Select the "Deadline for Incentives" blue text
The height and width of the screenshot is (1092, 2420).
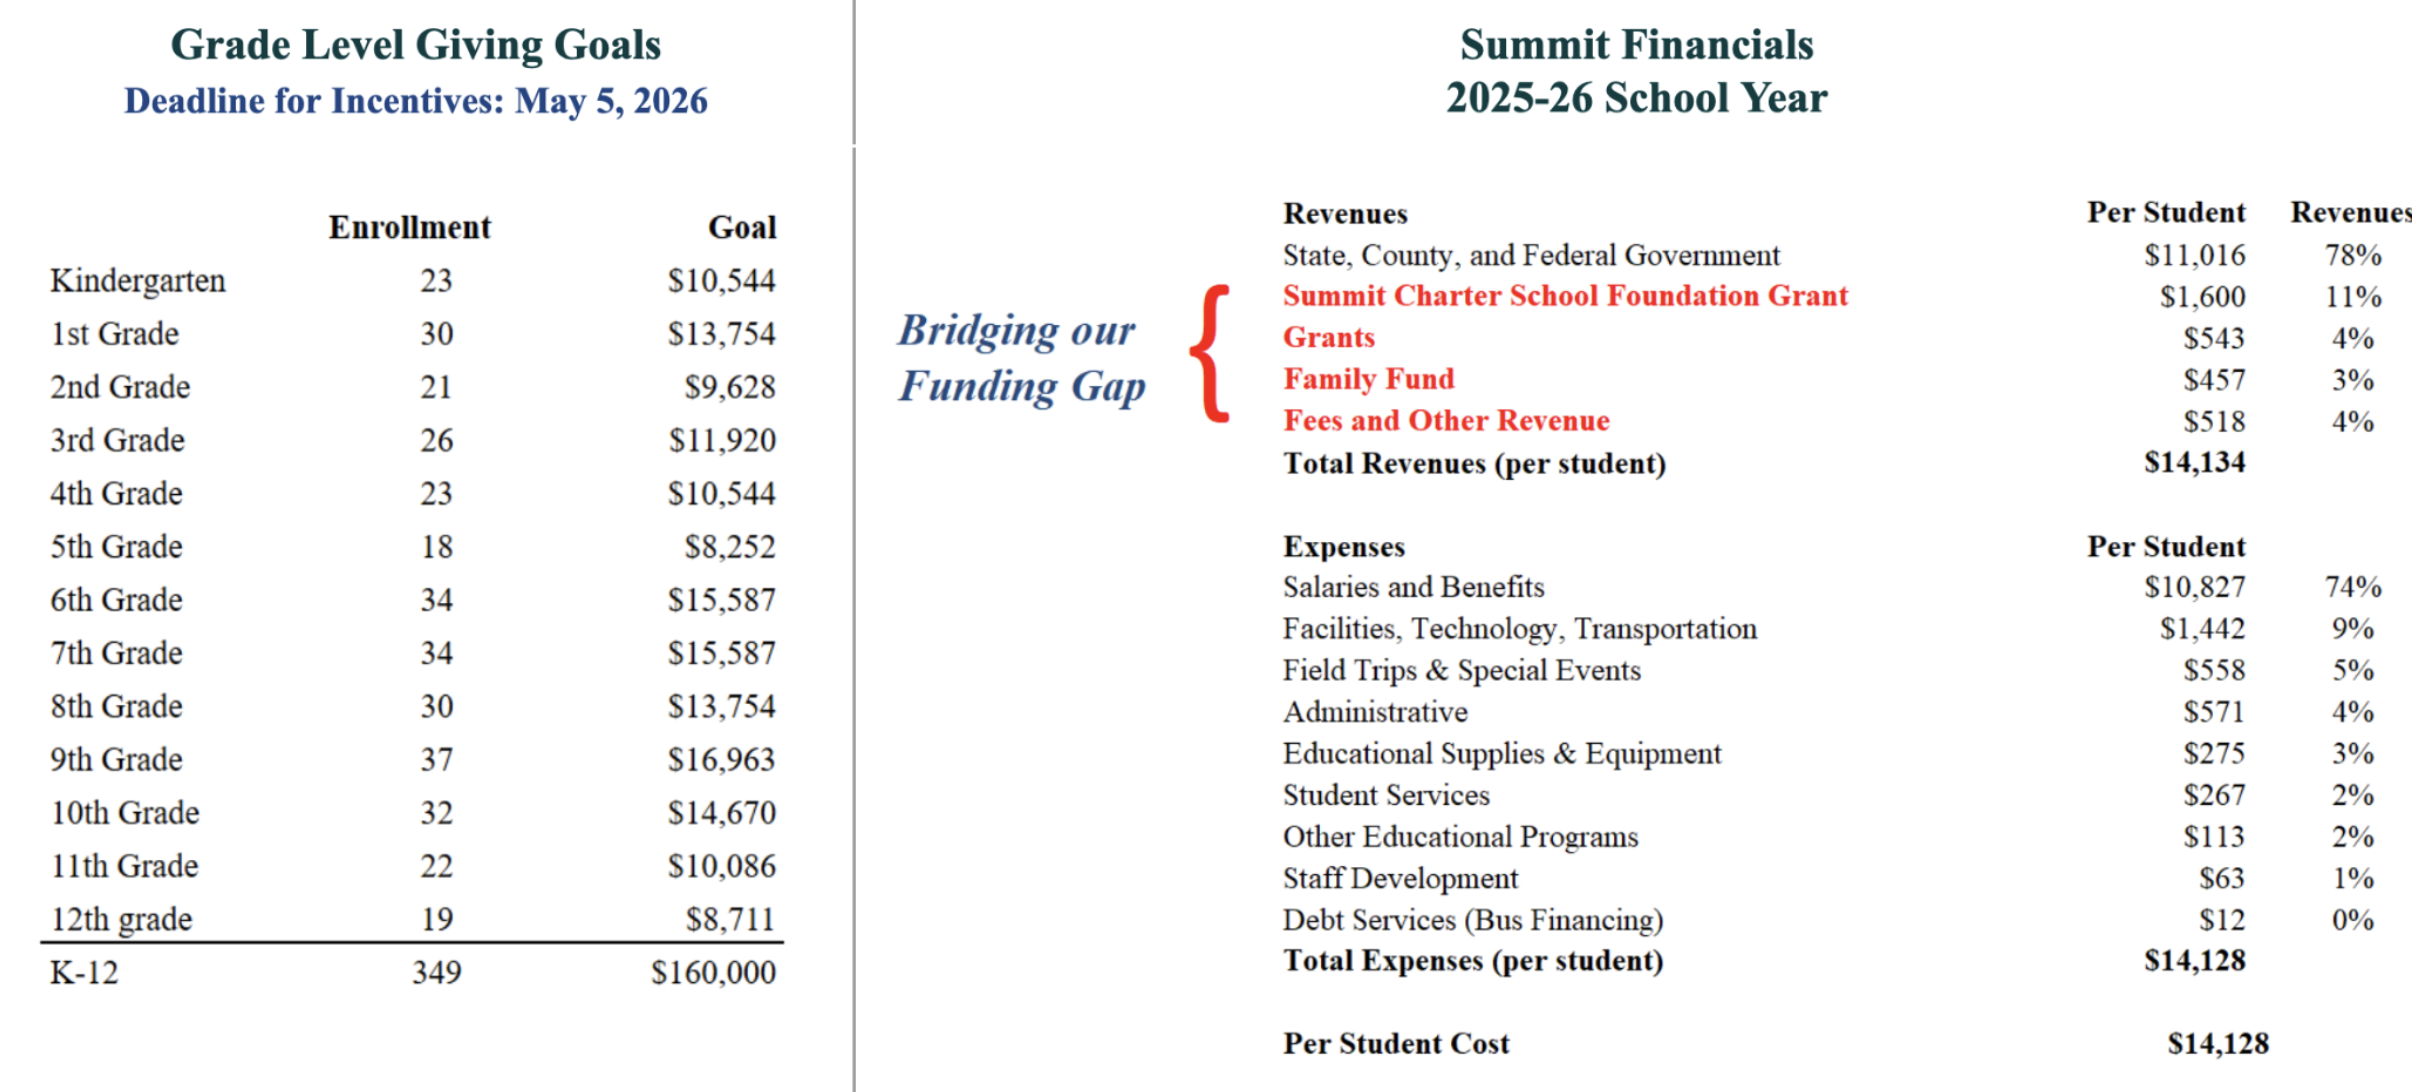pyautogui.click(x=415, y=101)
